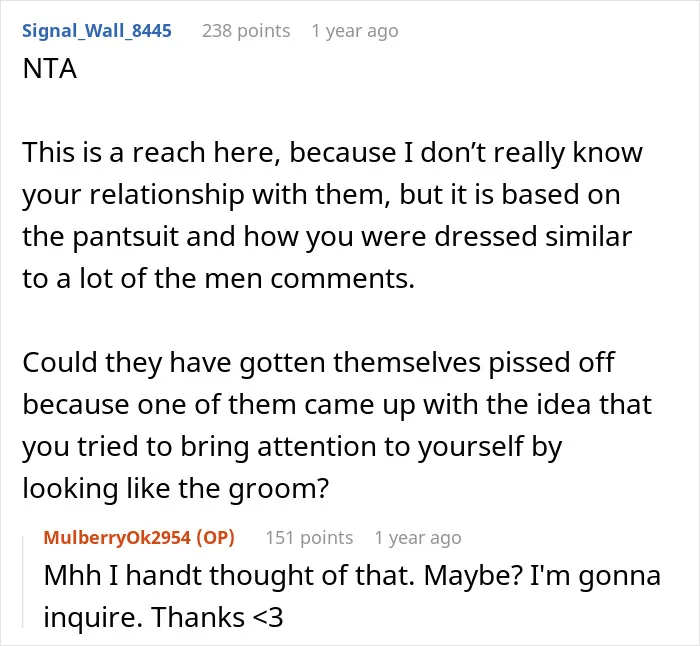Click the phrase 'pissed off'
Image resolution: width=700 pixels, height=646 pixels.
point(552,363)
